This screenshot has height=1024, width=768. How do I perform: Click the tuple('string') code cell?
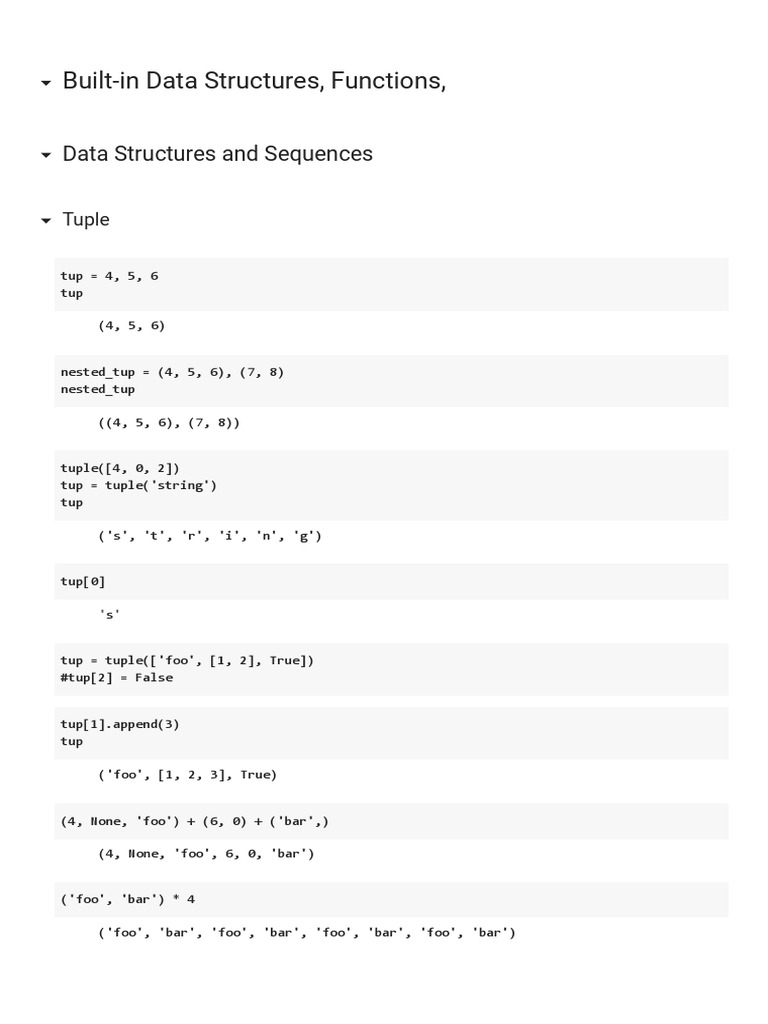391,485
